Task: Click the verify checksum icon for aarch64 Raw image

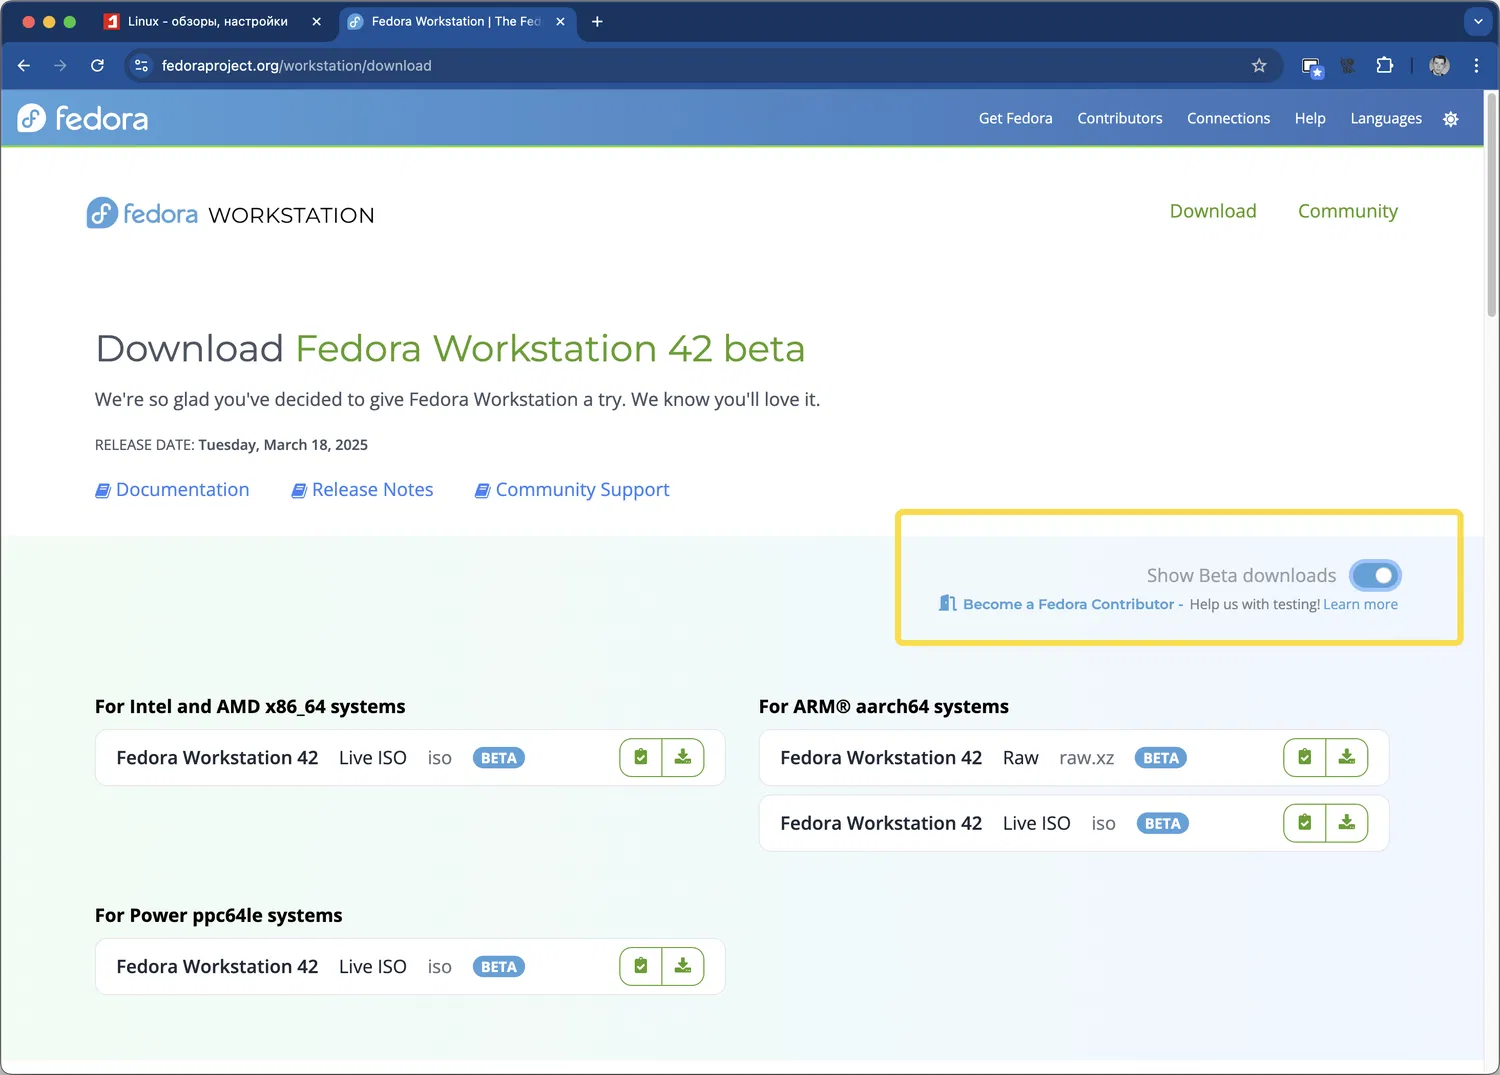Action: tap(1305, 758)
